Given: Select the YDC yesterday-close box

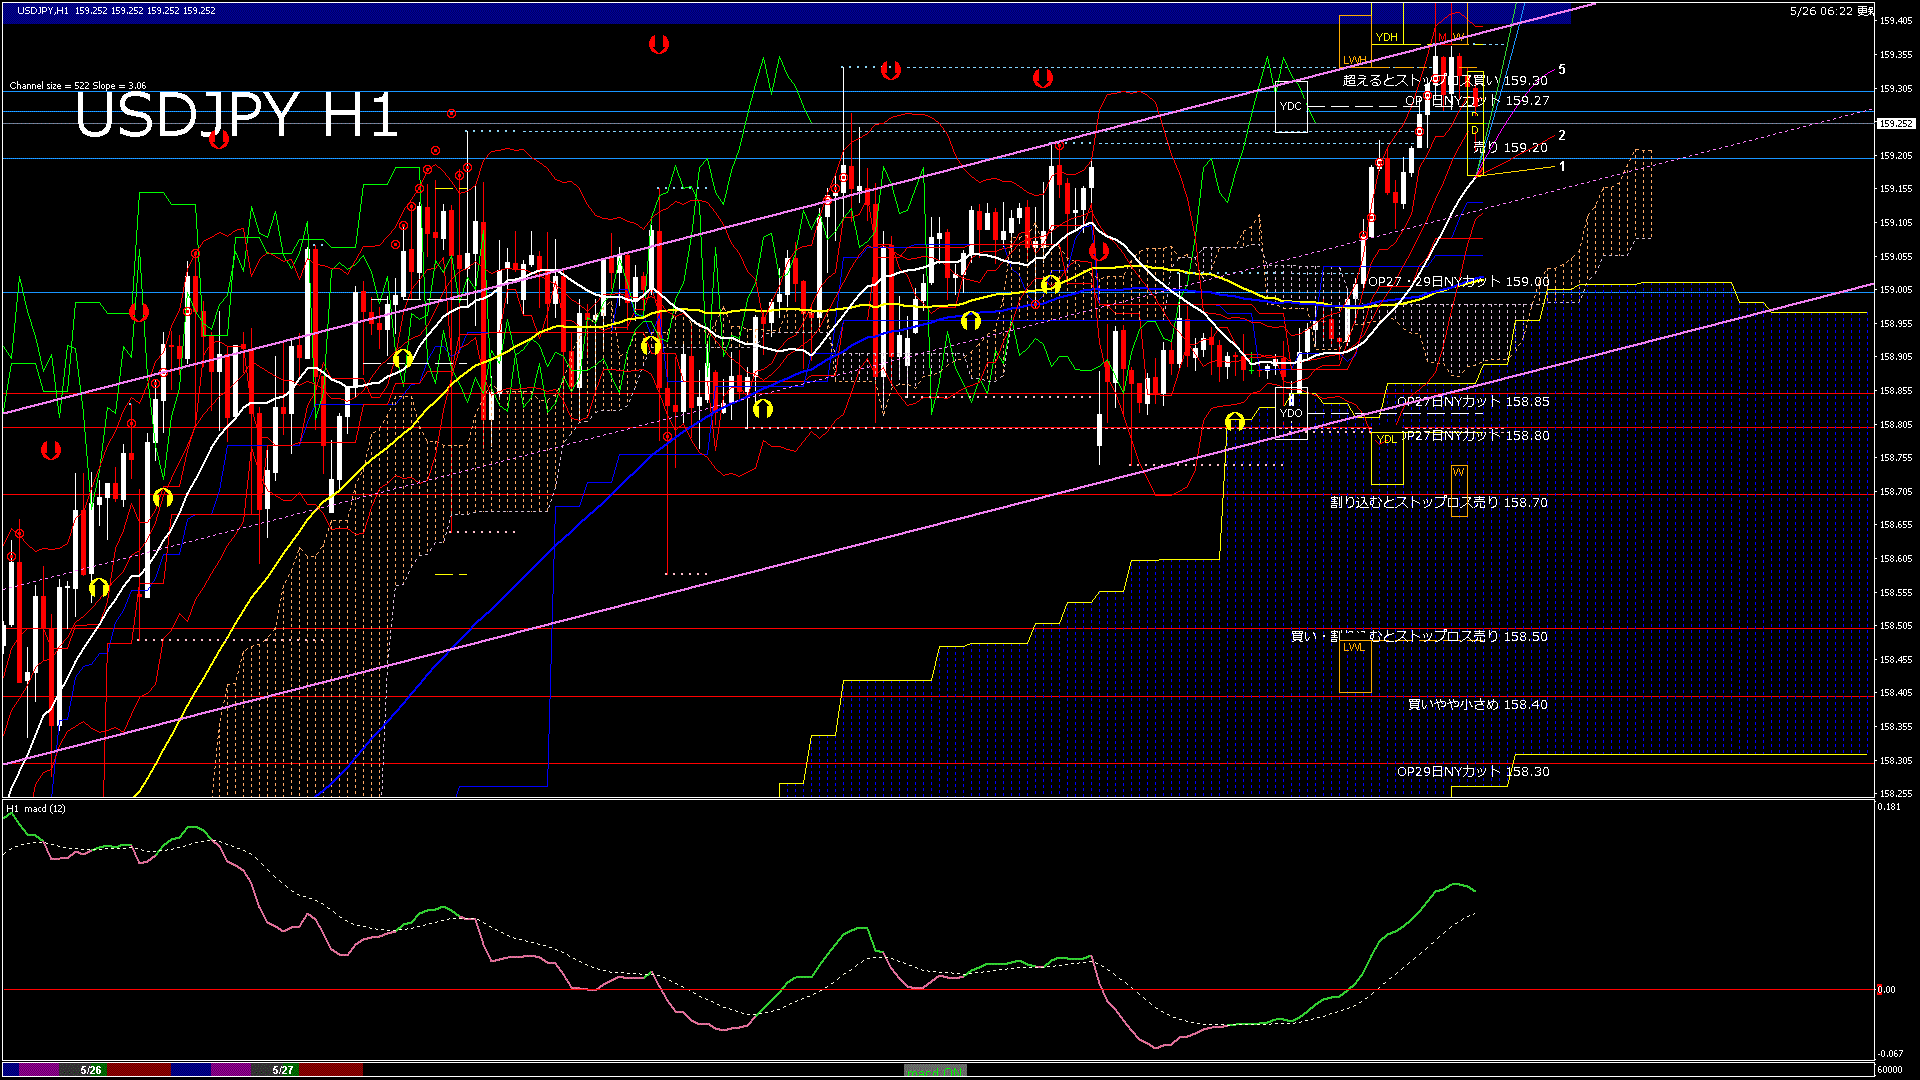Looking at the screenshot, I should pyautogui.click(x=1291, y=107).
